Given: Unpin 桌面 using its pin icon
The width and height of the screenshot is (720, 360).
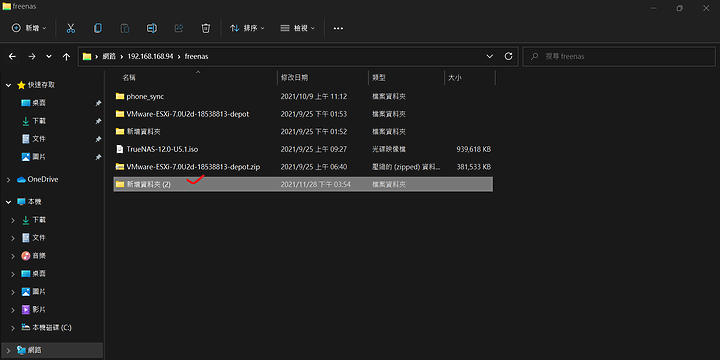Looking at the screenshot, I should (x=98, y=103).
